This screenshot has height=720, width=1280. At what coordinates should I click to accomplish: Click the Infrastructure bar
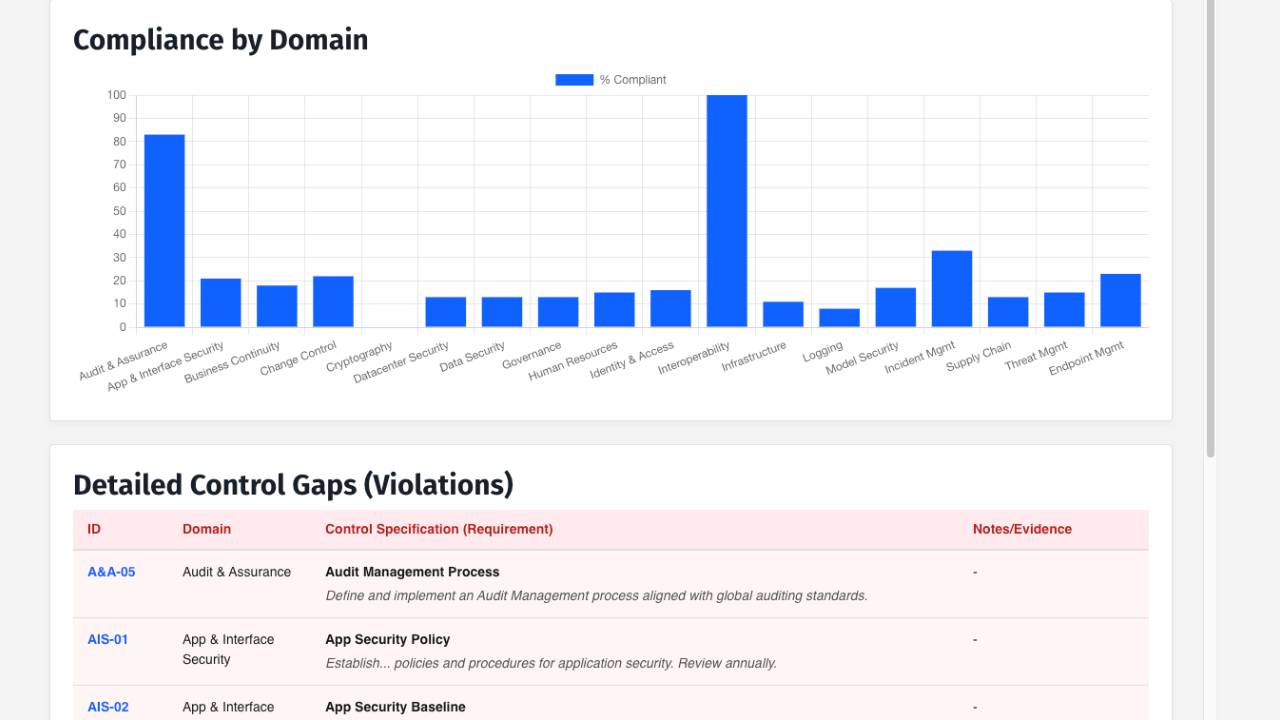[x=783, y=314]
